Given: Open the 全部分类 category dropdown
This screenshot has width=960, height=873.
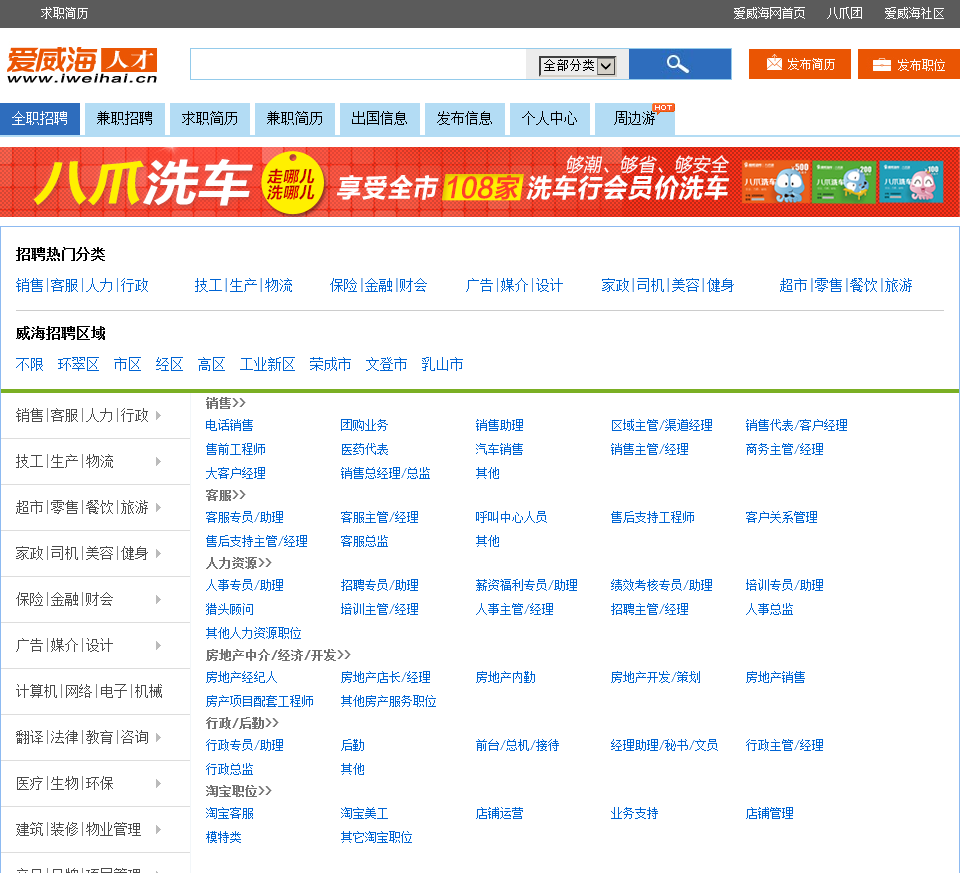Looking at the screenshot, I should click(x=577, y=66).
